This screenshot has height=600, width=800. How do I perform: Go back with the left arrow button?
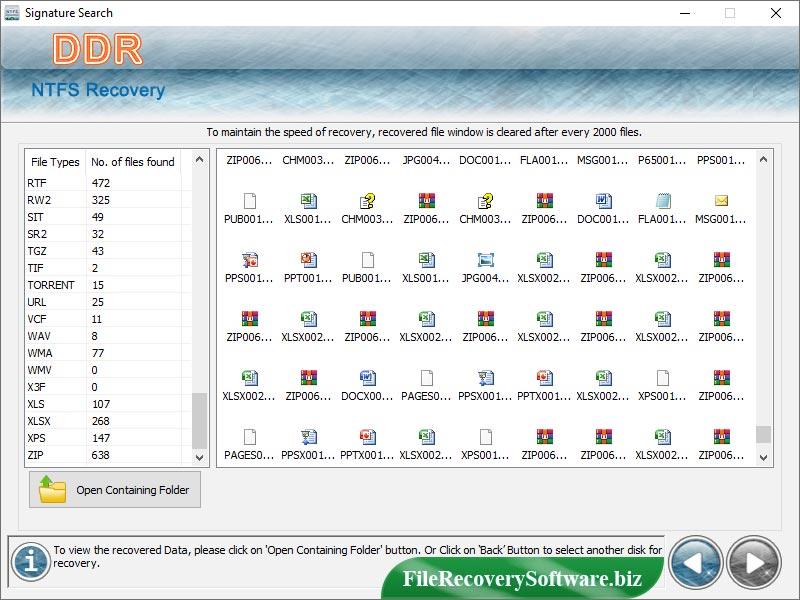694,562
